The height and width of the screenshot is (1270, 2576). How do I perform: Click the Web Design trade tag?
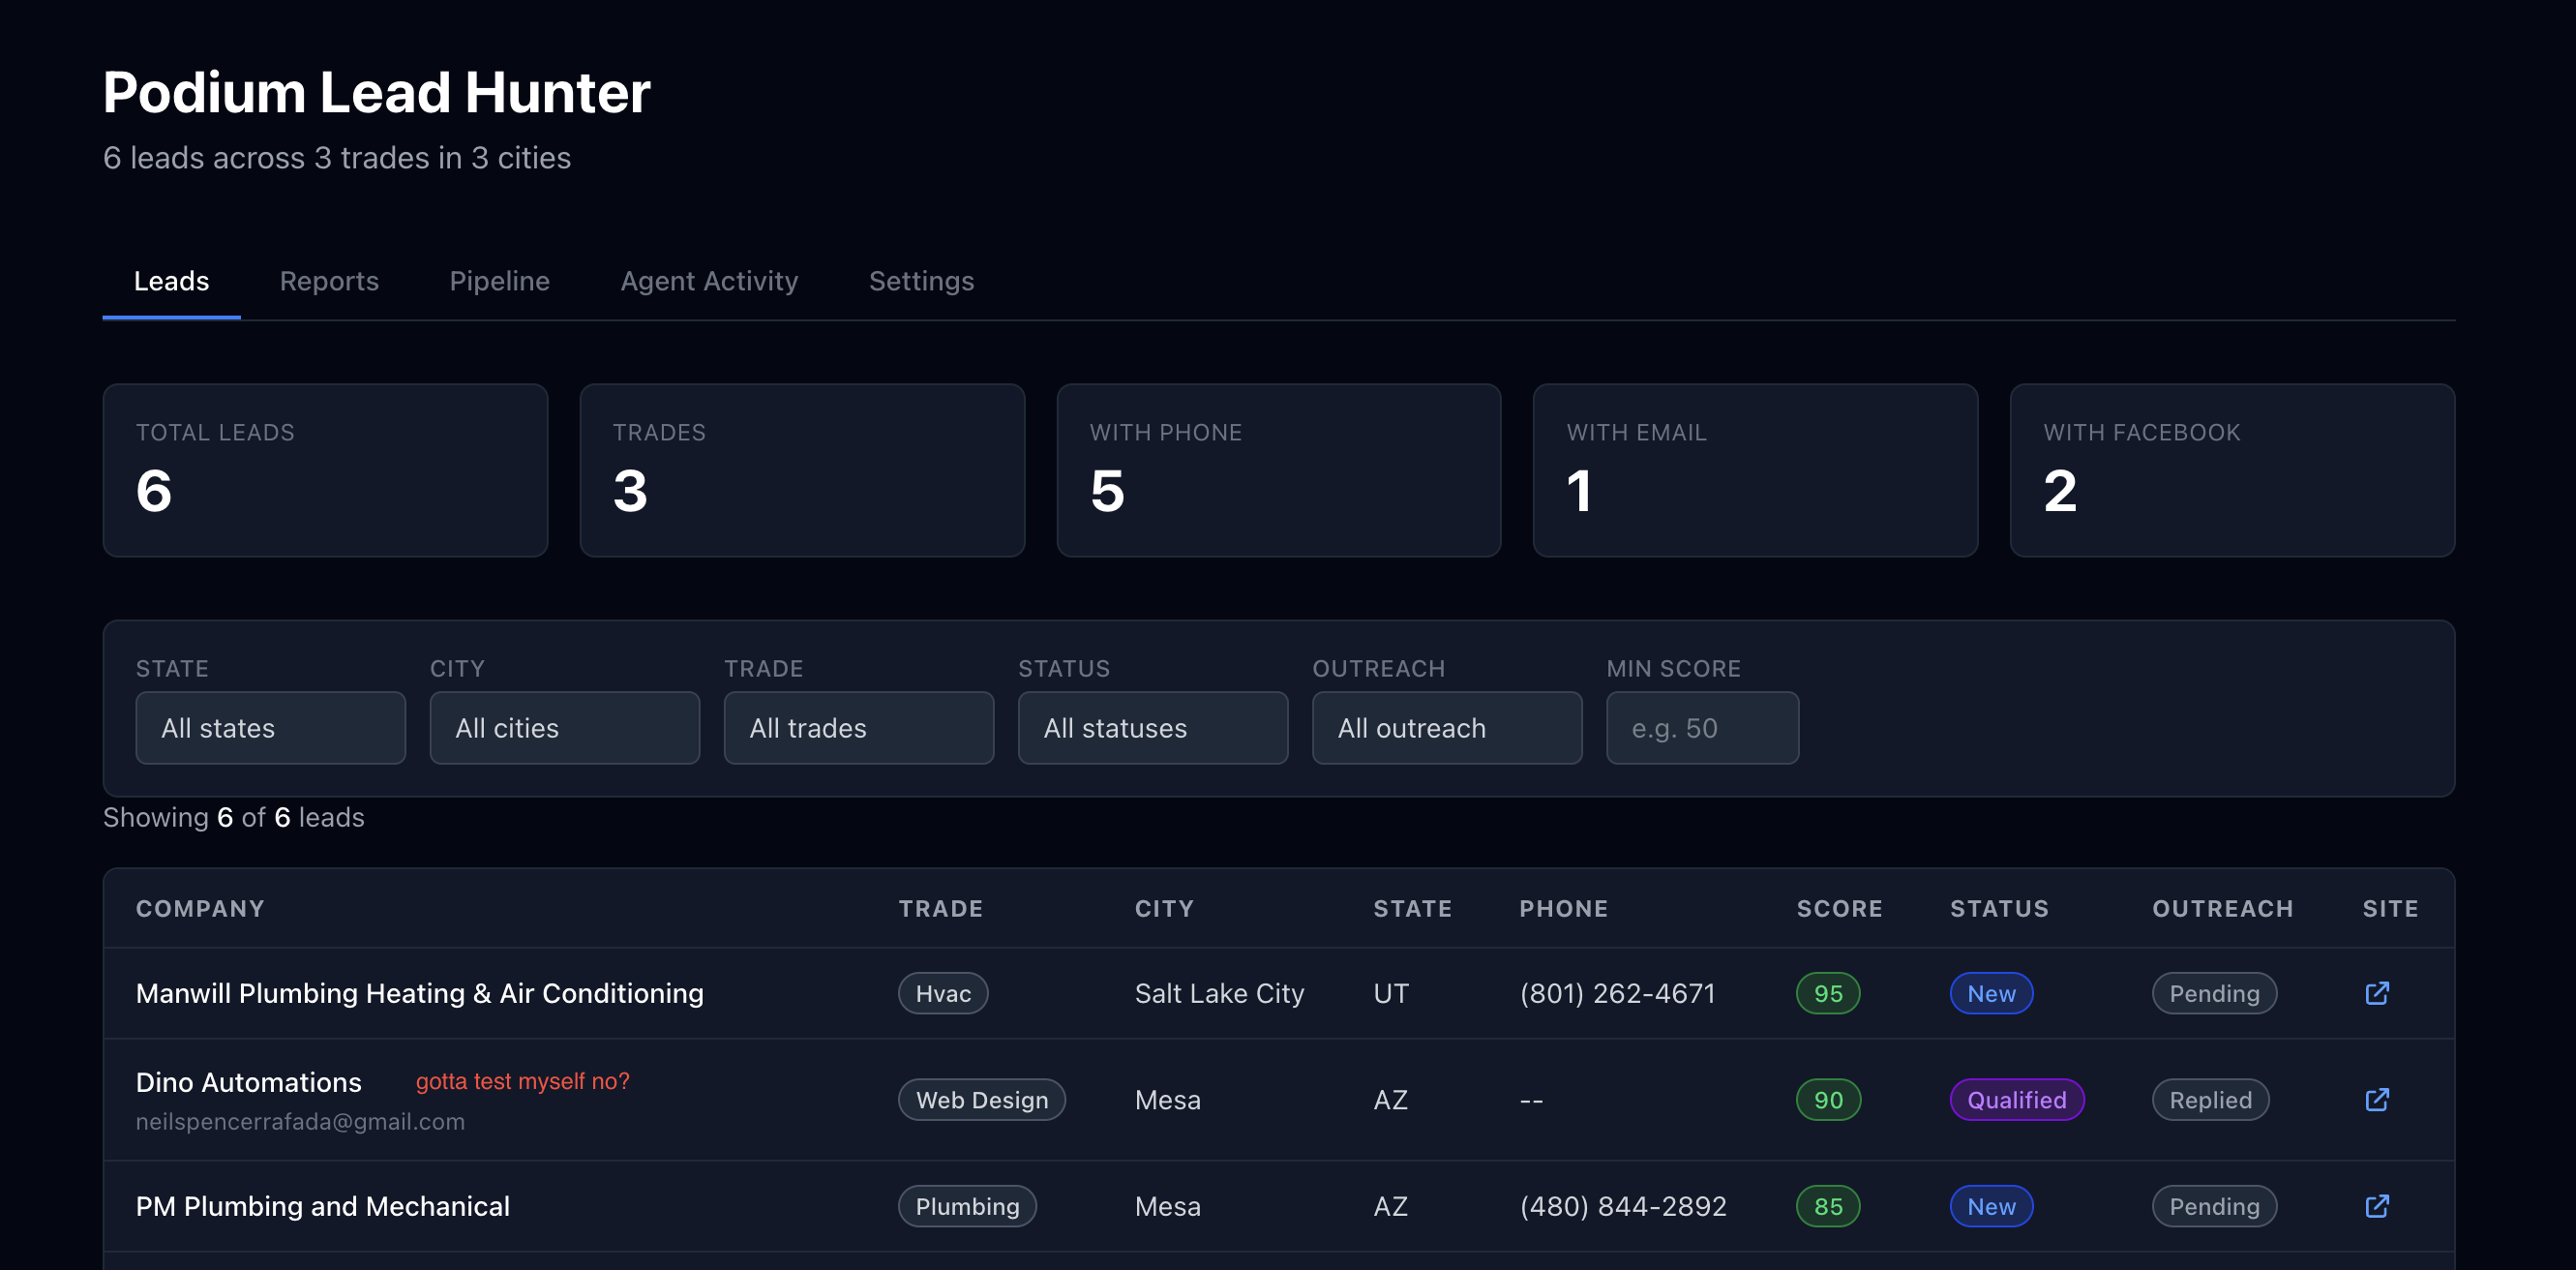click(x=981, y=1099)
